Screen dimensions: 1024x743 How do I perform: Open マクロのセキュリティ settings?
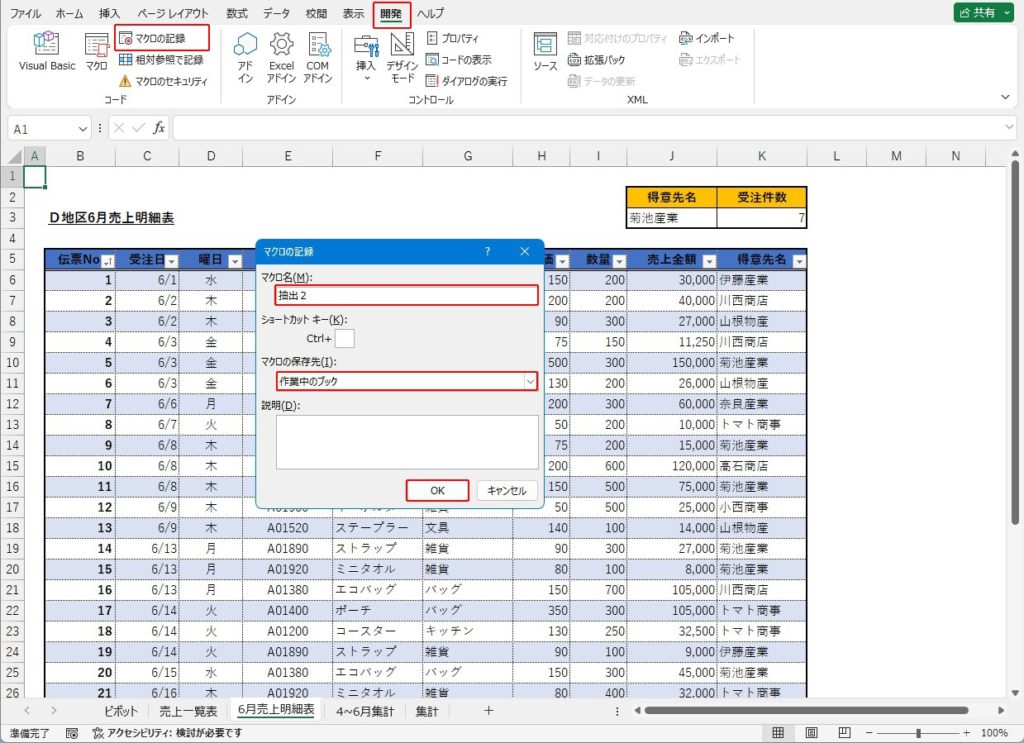(x=163, y=81)
